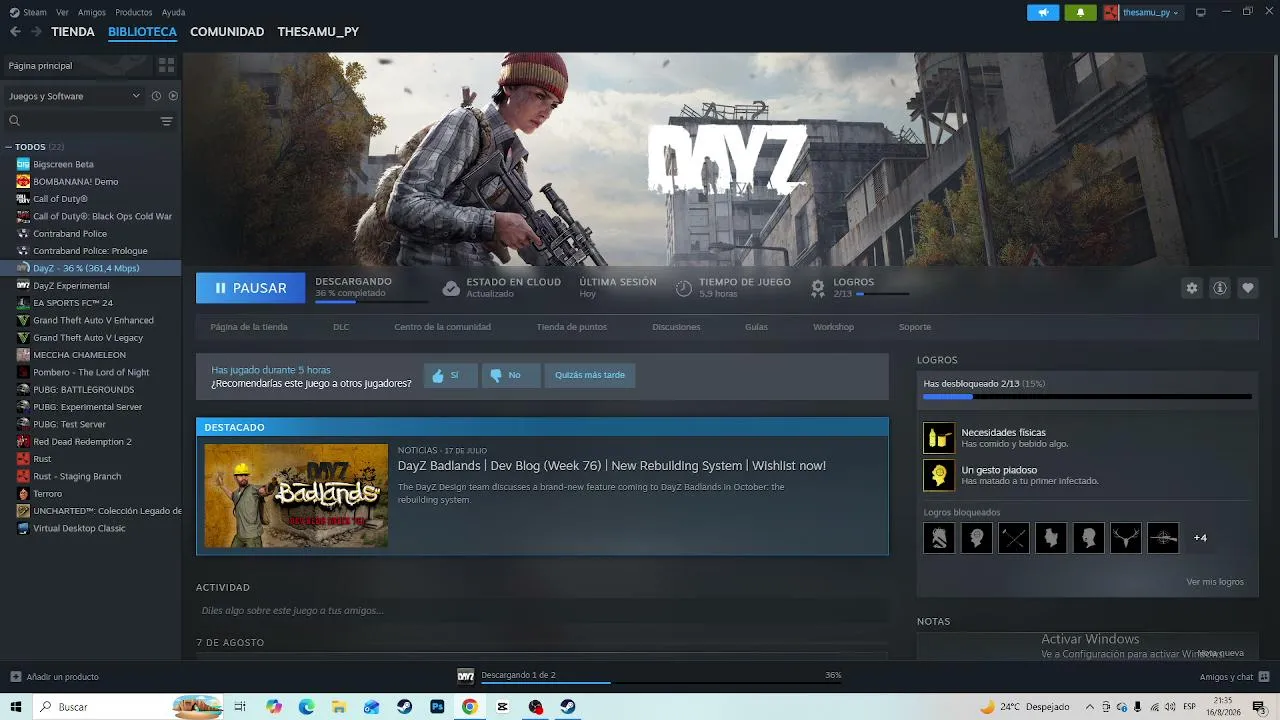Image resolution: width=1280 pixels, height=720 pixels.
Task: Go to the TIENDA tab
Action: [73, 32]
